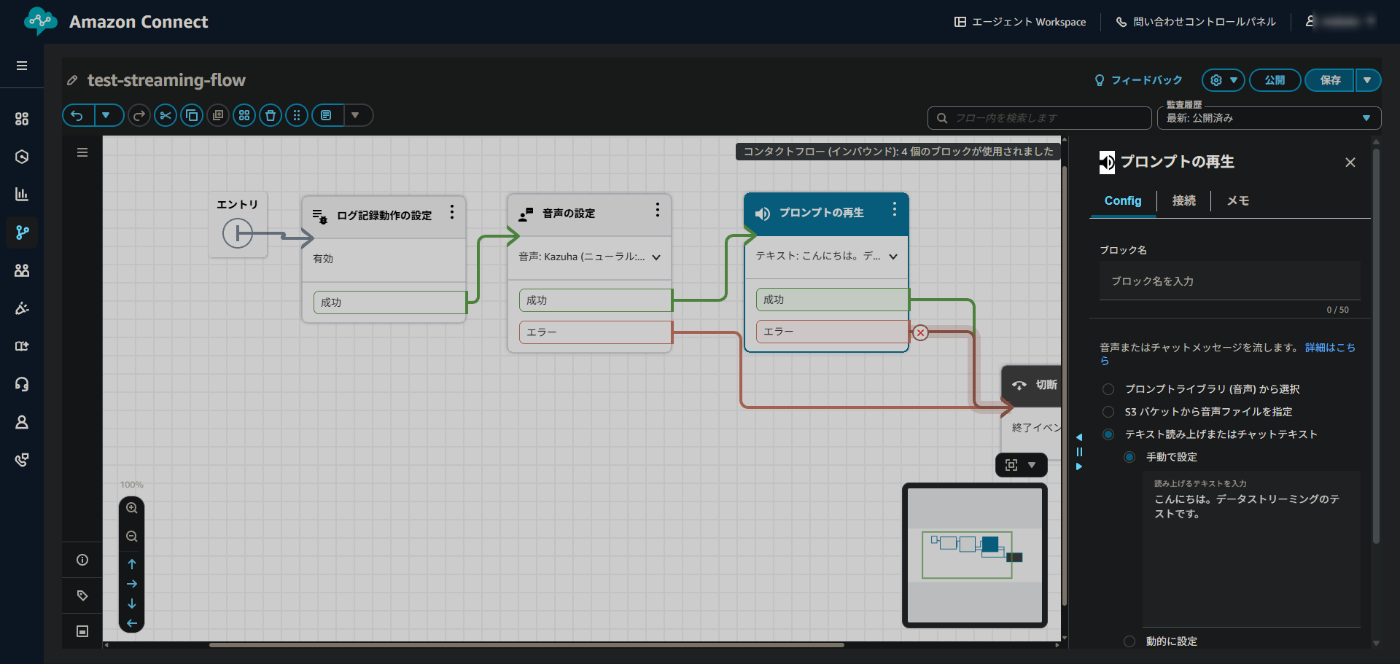Image resolution: width=1400 pixels, height=664 pixels.
Task: Expand the テキスト: こんにちは details chevron
Action: (x=893, y=256)
